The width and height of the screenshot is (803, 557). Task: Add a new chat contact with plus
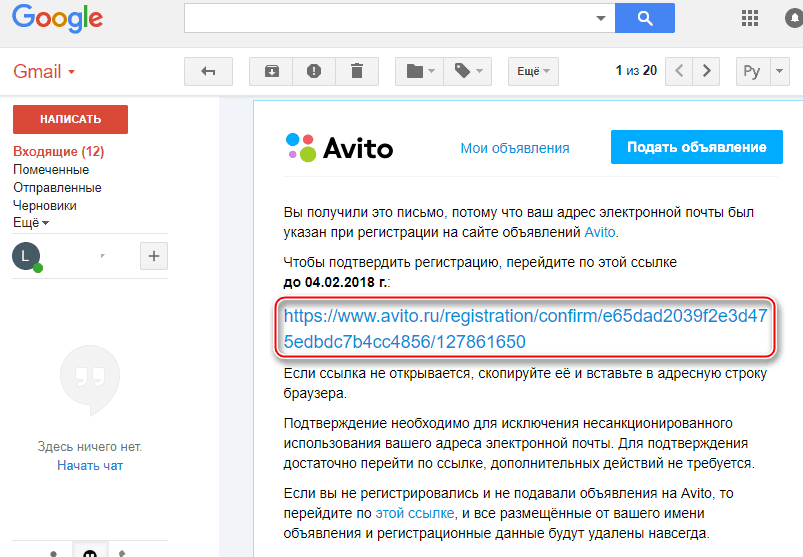point(153,256)
